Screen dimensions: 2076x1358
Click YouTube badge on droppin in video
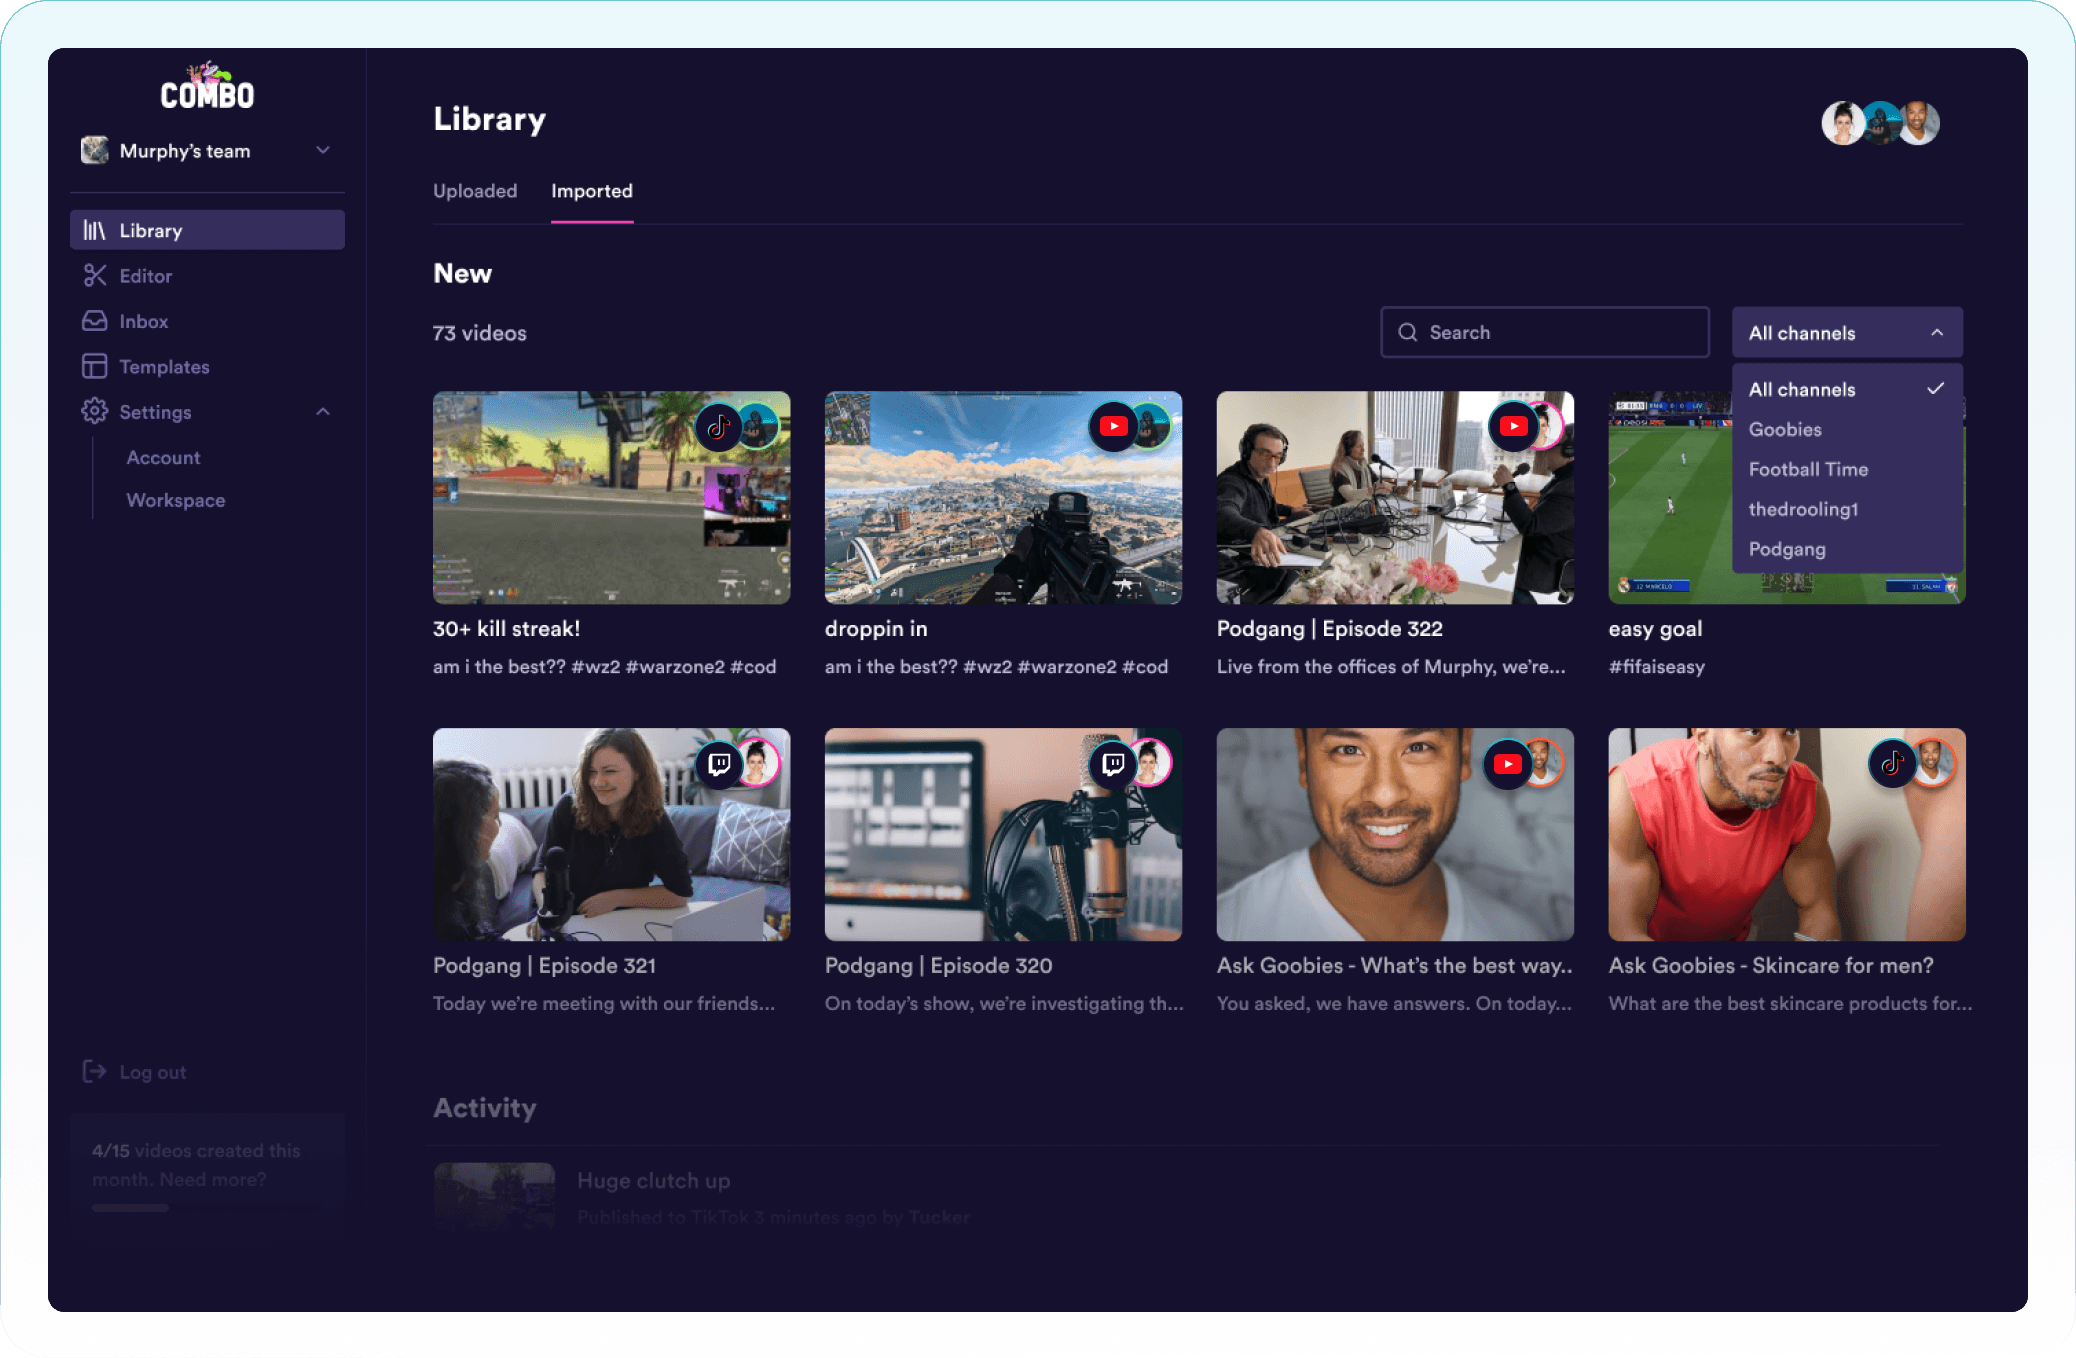coord(1113,426)
